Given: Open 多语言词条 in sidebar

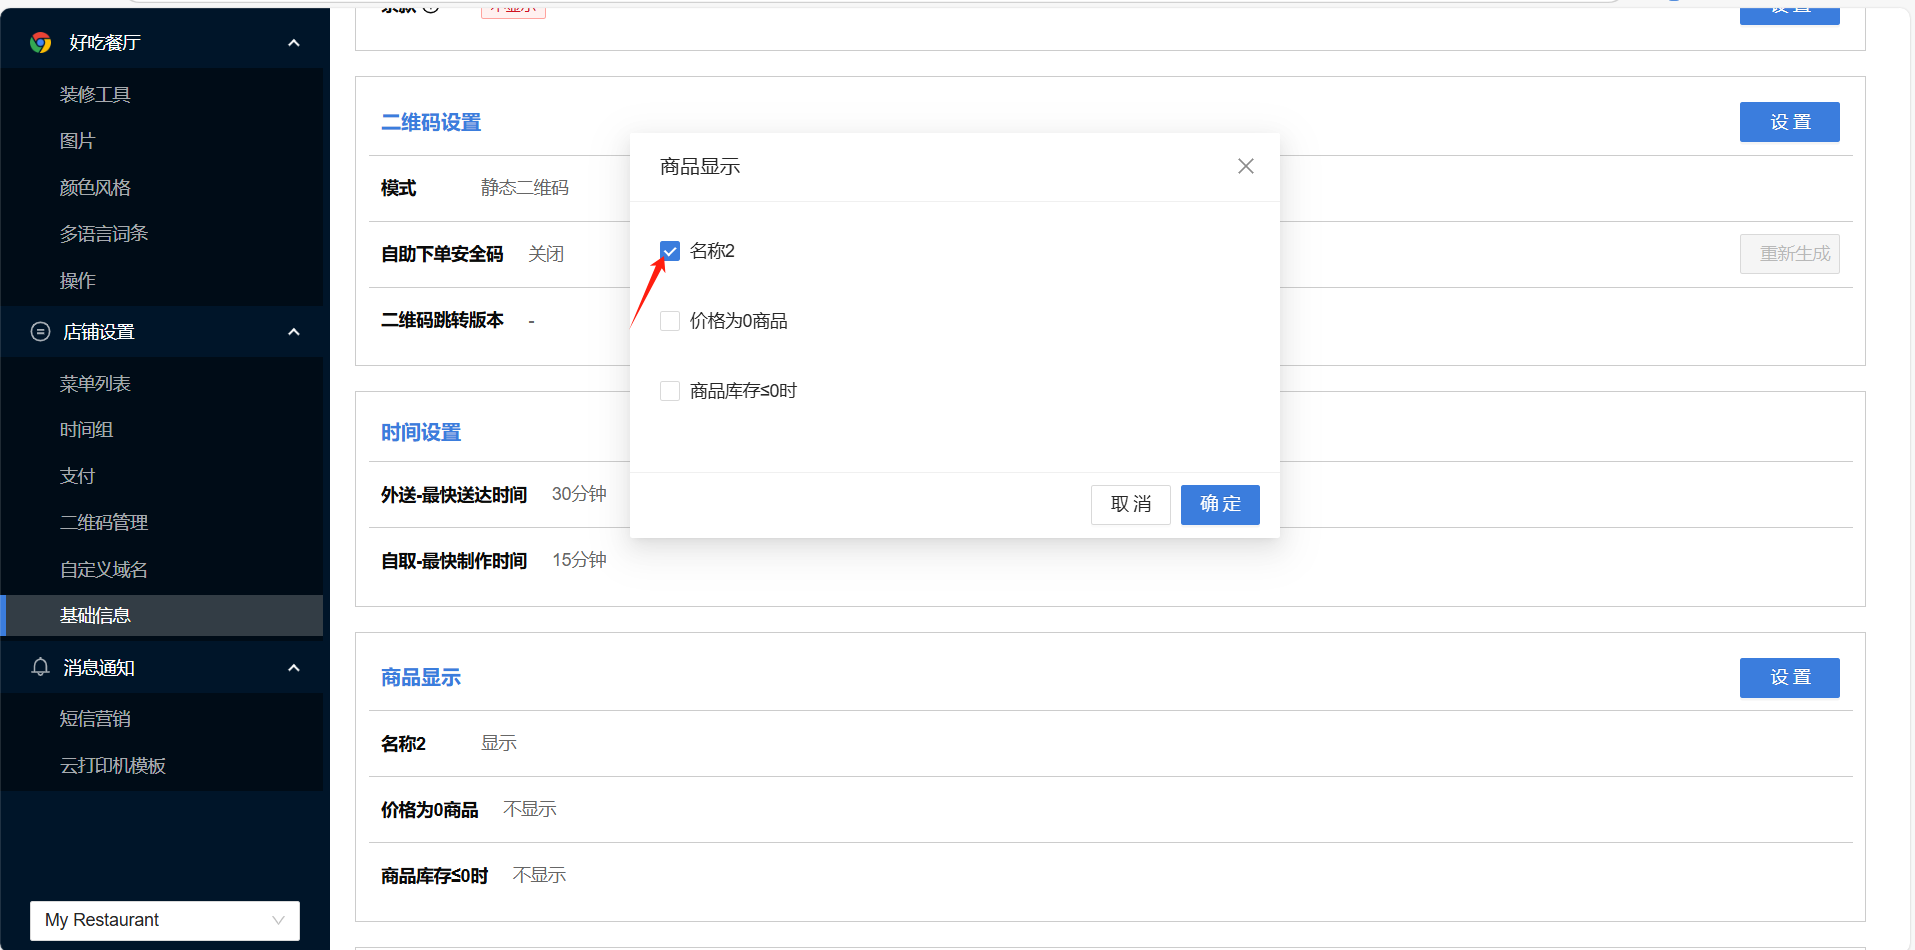Looking at the screenshot, I should (104, 233).
